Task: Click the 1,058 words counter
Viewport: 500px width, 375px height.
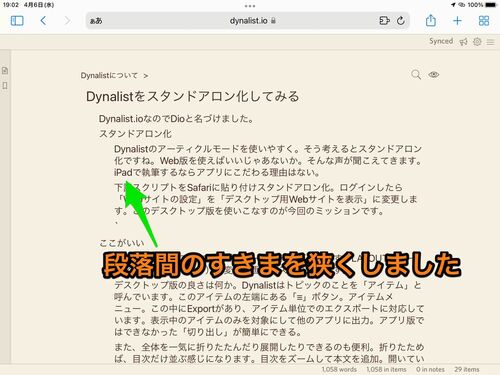Action: click(x=339, y=369)
